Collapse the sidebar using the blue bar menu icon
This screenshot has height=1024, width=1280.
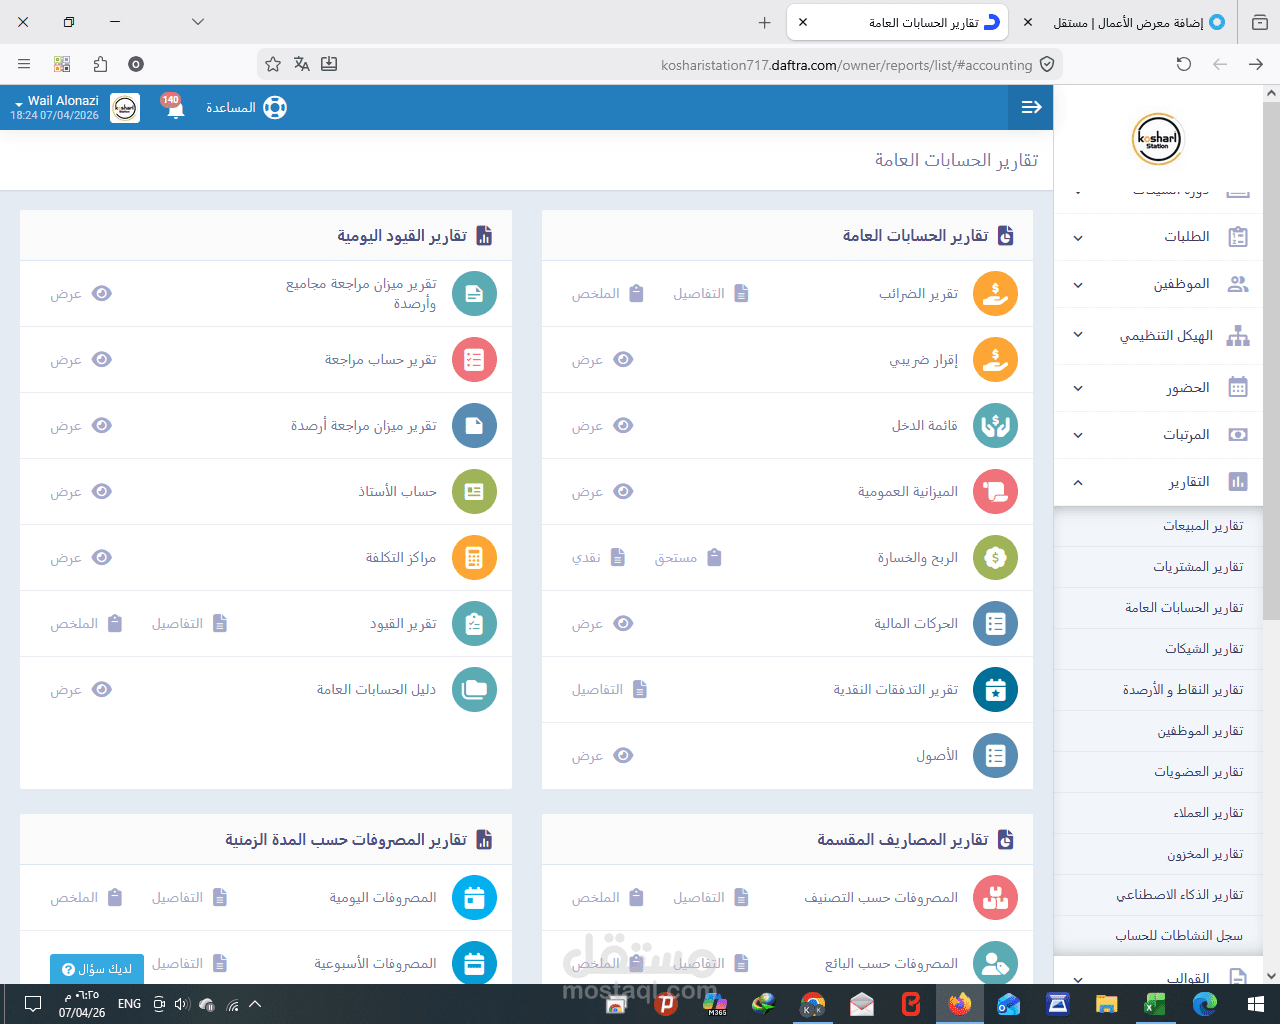(1031, 107)
